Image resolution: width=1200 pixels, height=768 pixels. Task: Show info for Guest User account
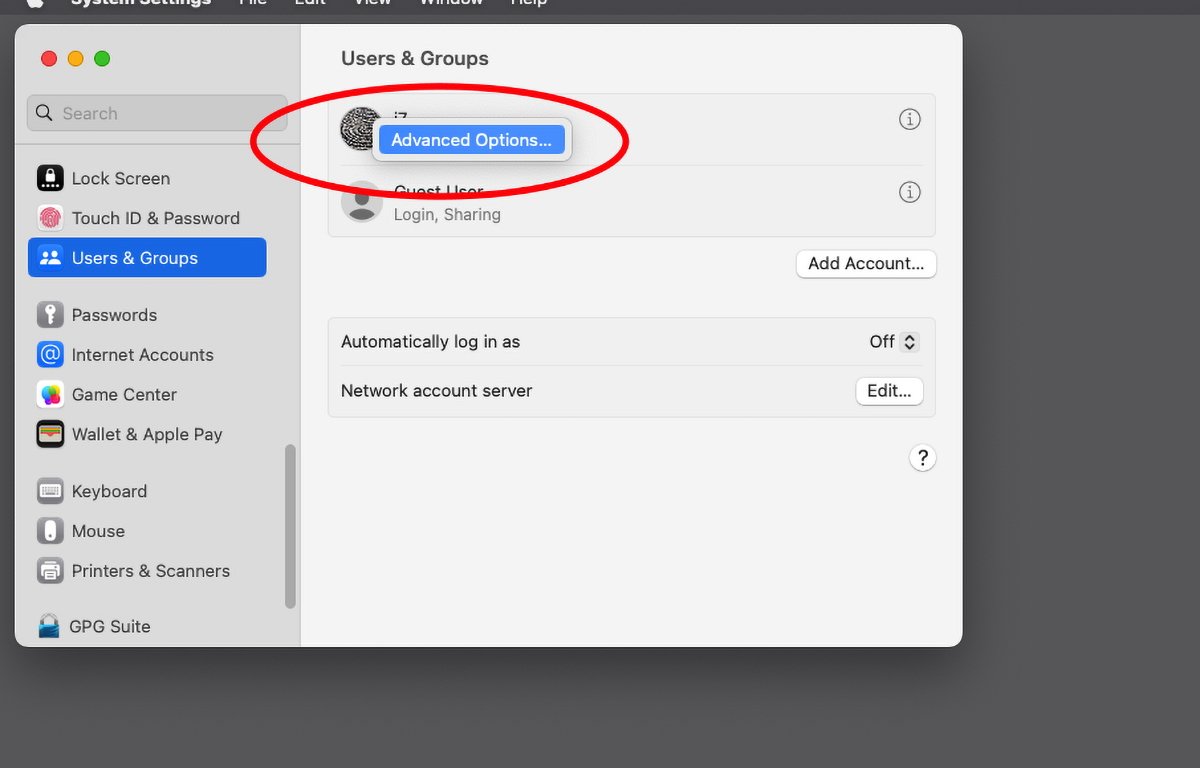[x=909, y=192]
